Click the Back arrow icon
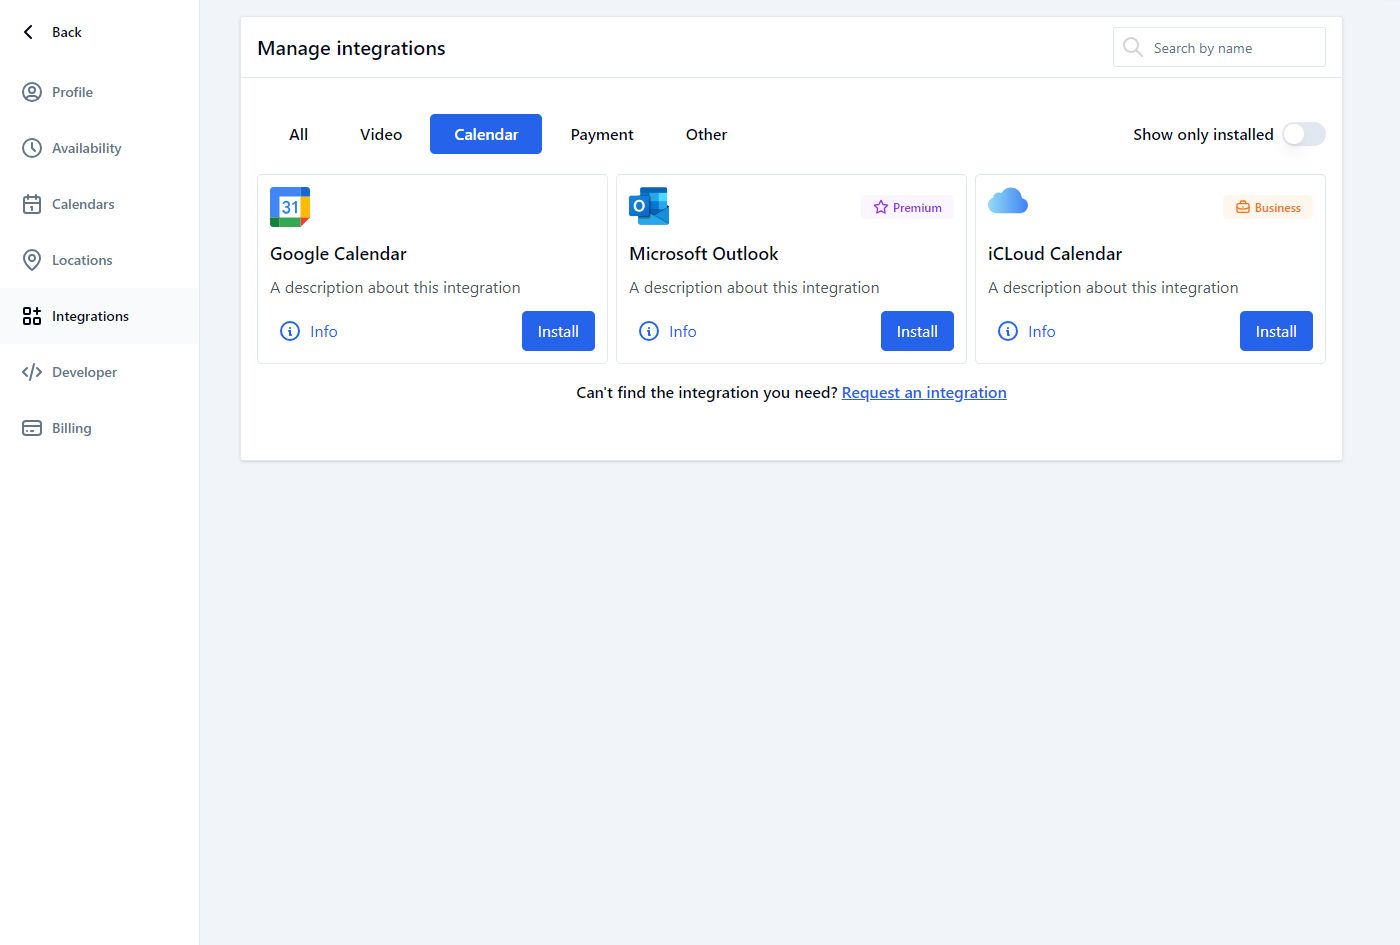 click(29, 32)
